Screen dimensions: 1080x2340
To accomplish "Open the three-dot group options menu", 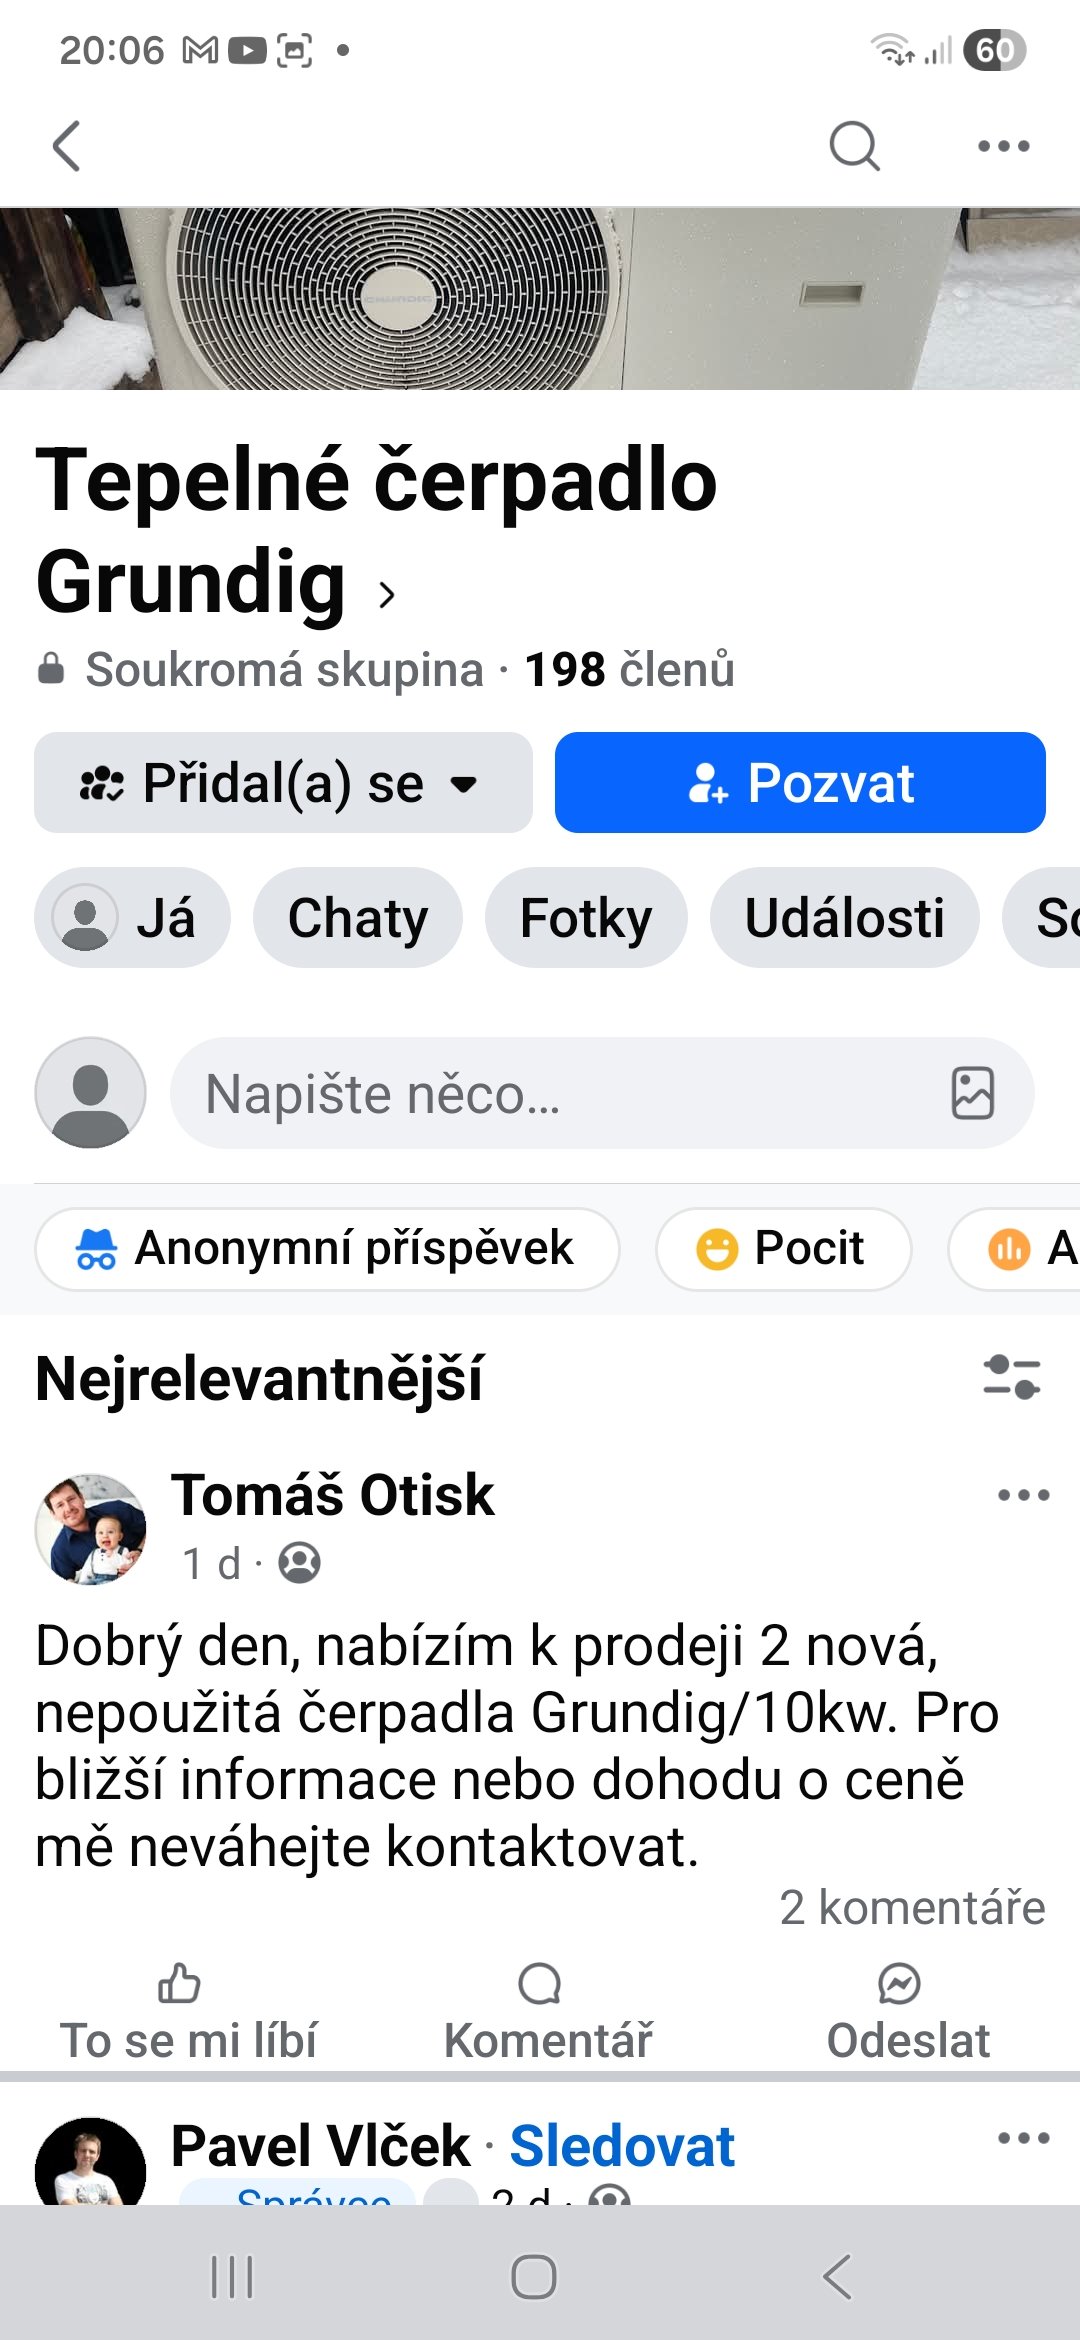I will coord(1003,146).
